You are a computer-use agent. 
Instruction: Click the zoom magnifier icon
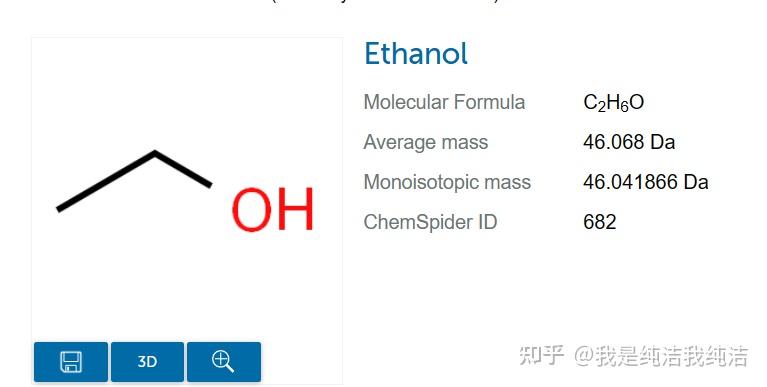[x=224, y=362]
